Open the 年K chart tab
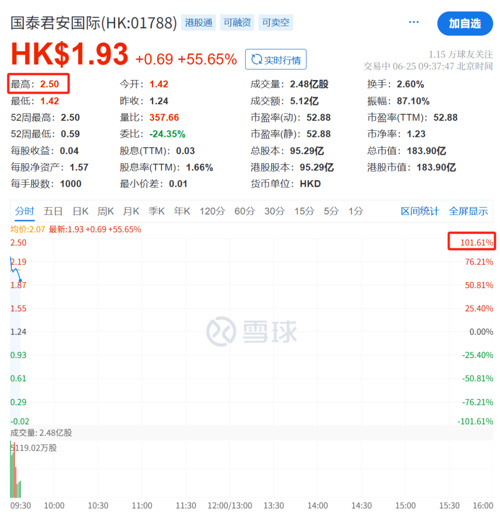The height and width of the screenshot is (519, 500). click(x=182, y=211)
